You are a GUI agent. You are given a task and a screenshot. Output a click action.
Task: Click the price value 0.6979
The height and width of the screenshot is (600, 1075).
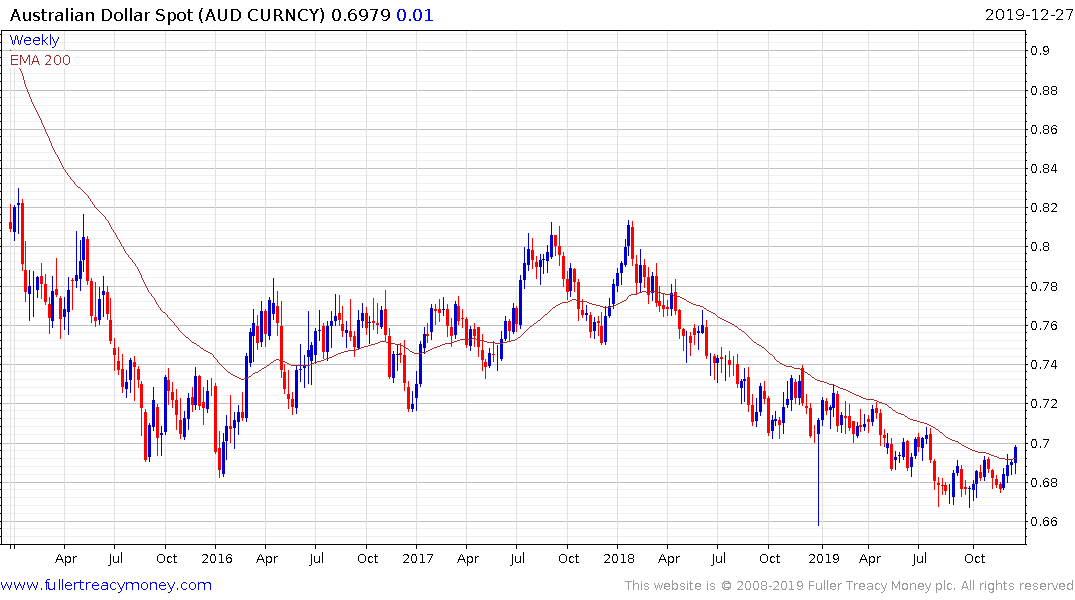(x=361, y=15)
